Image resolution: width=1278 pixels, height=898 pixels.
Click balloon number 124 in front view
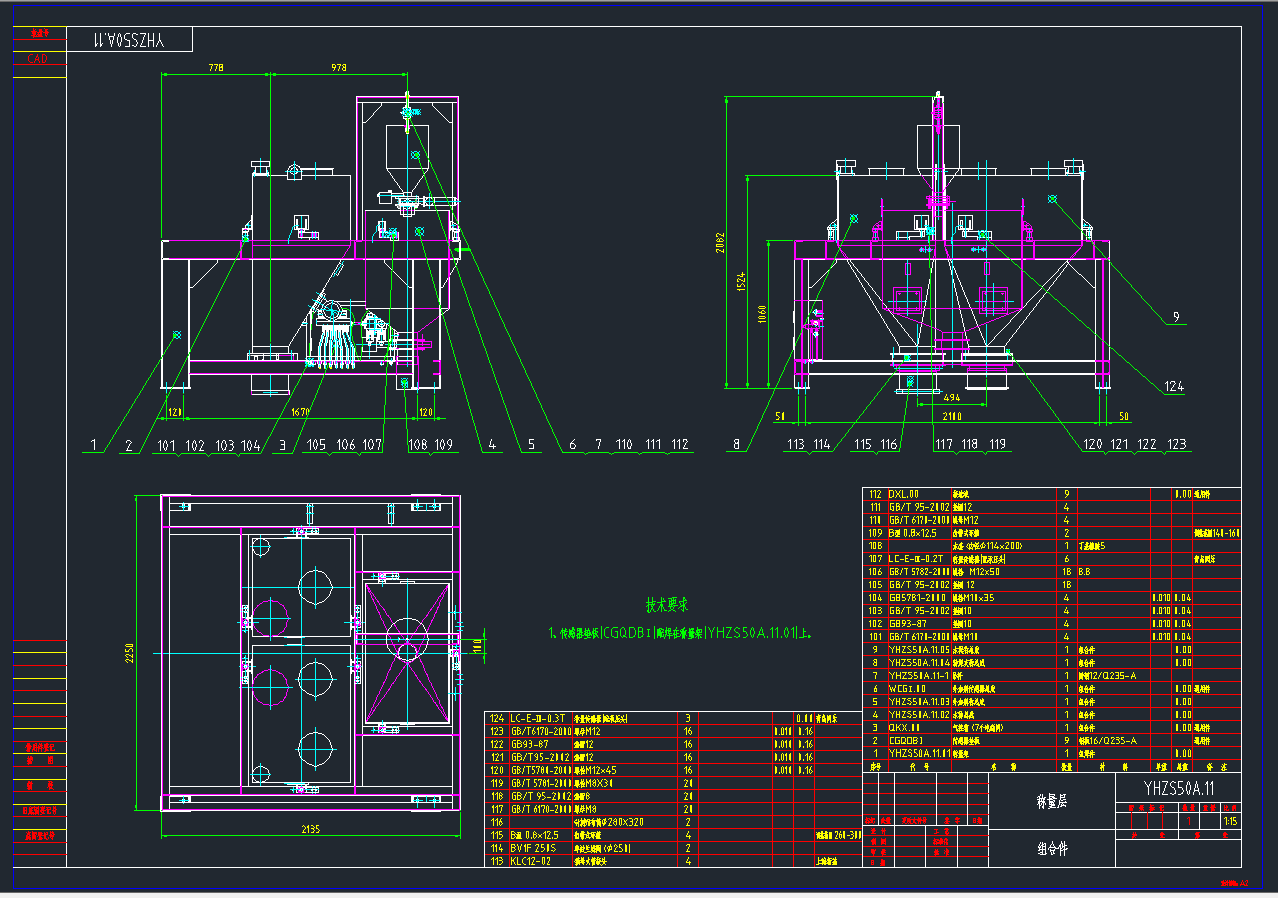pyautogui.click(x=1174, y=386)
